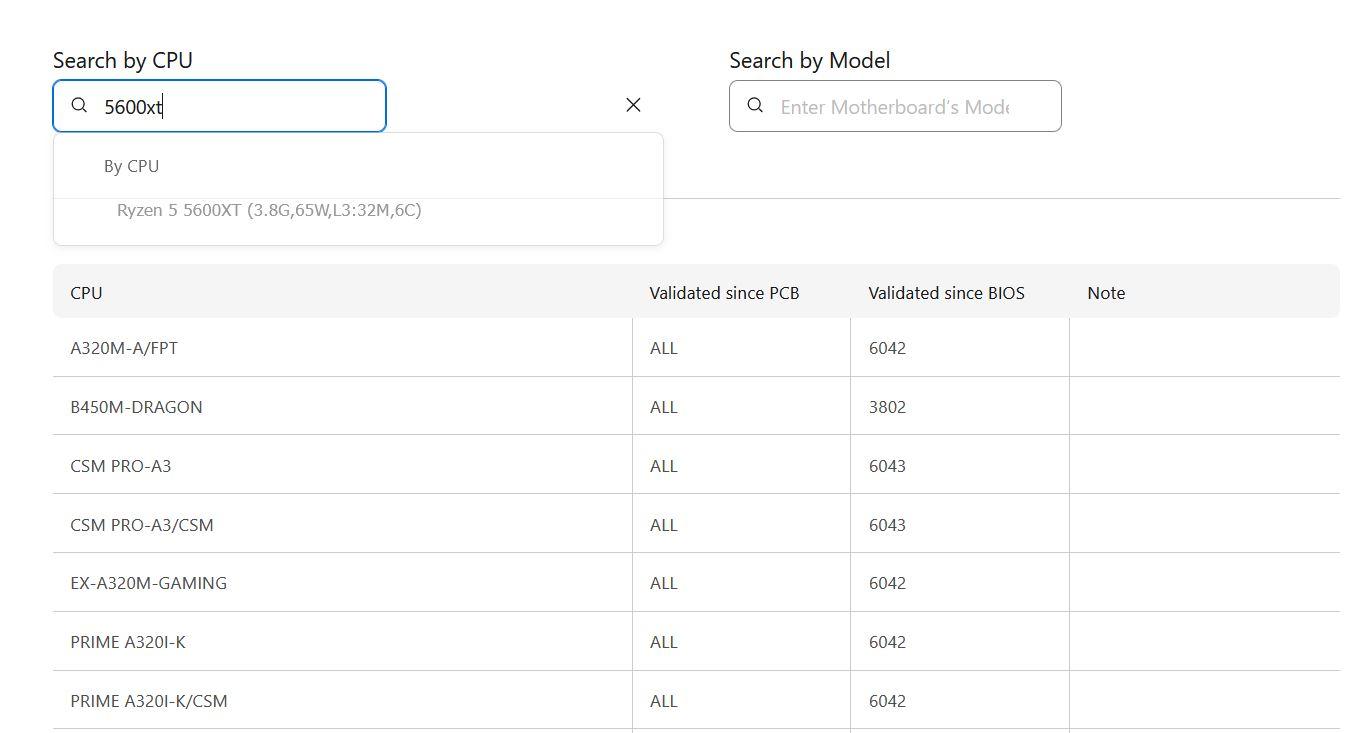This screenshot has height=733, width=1359.
Task: Click Validated since BIOS column header
Action: point(946,293)
